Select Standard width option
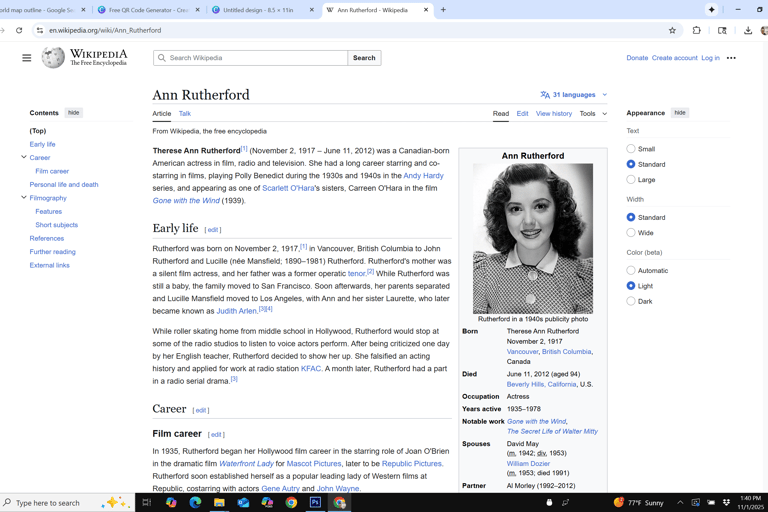The width and height of the screenshot is (768, 512). [x=631, y=217]
